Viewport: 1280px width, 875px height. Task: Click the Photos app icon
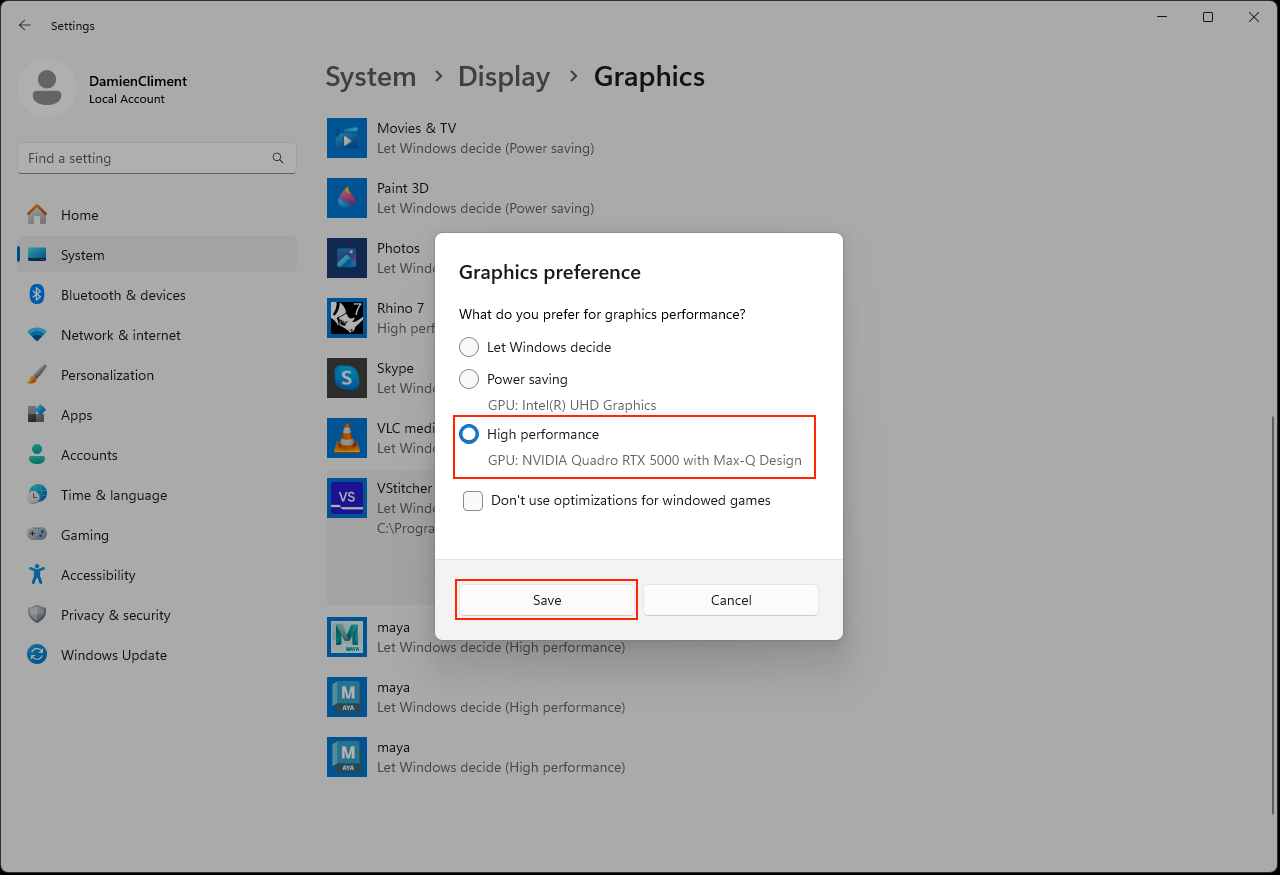pyautogui.click(x=347, y=258)
